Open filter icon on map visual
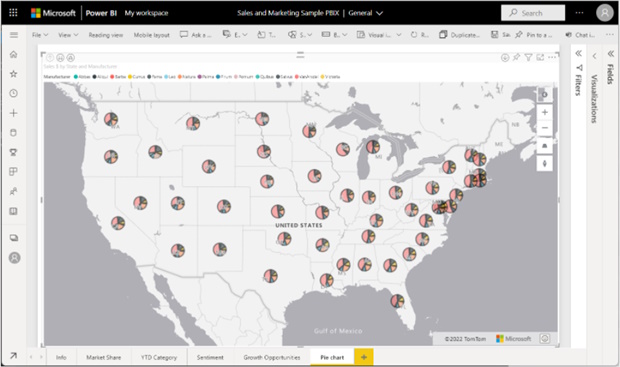The width and height of the screenshot is (620, 367). (x=528, y=58)
